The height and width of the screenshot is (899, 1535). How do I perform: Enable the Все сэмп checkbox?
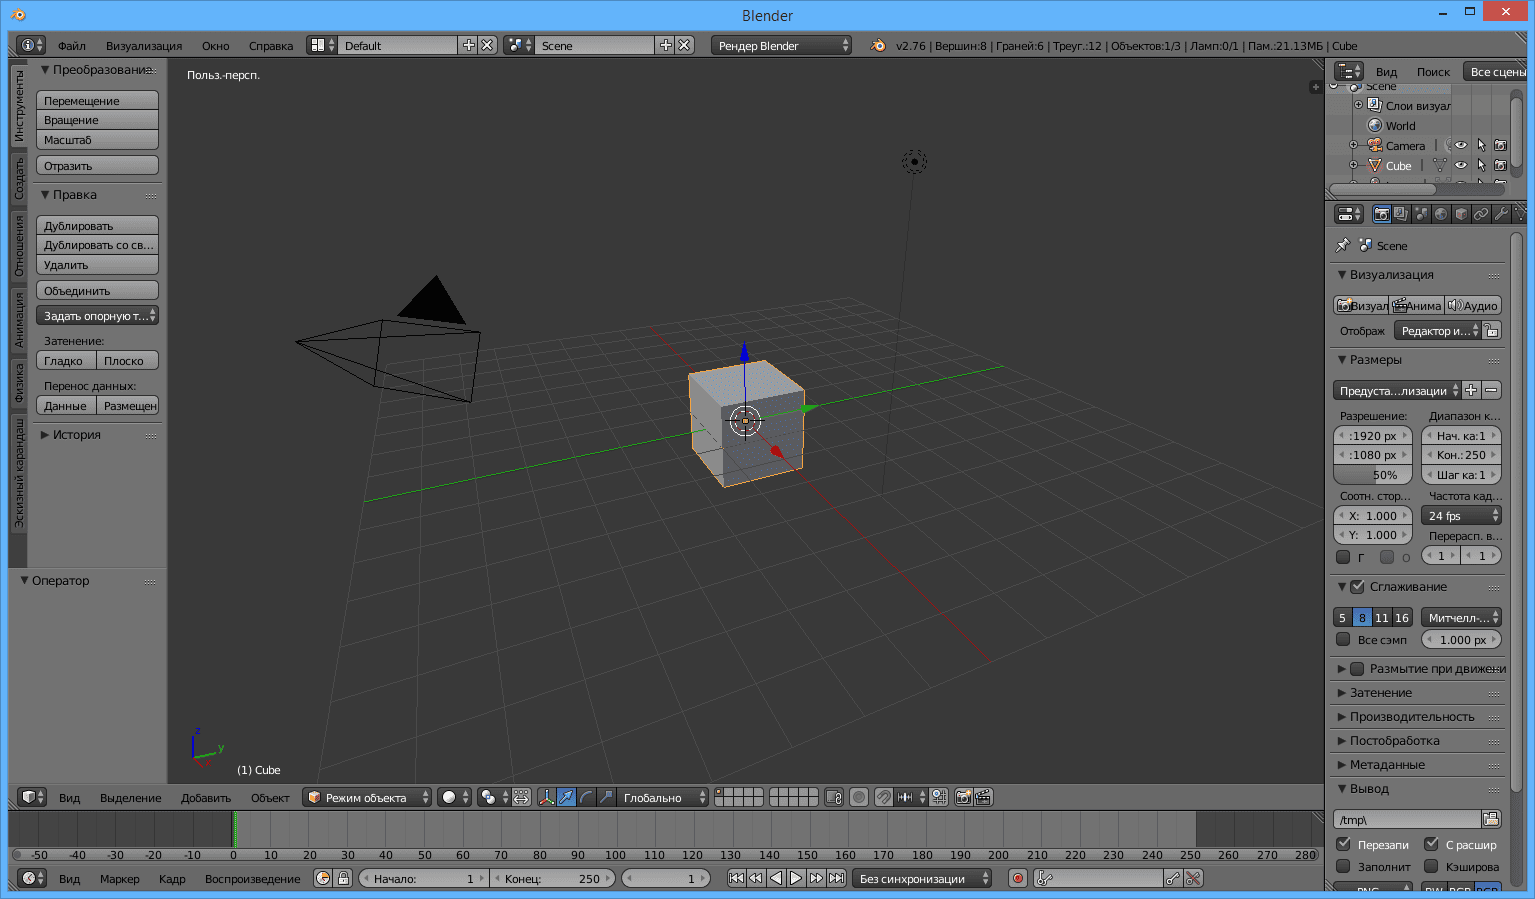(x=1343, y=639)
